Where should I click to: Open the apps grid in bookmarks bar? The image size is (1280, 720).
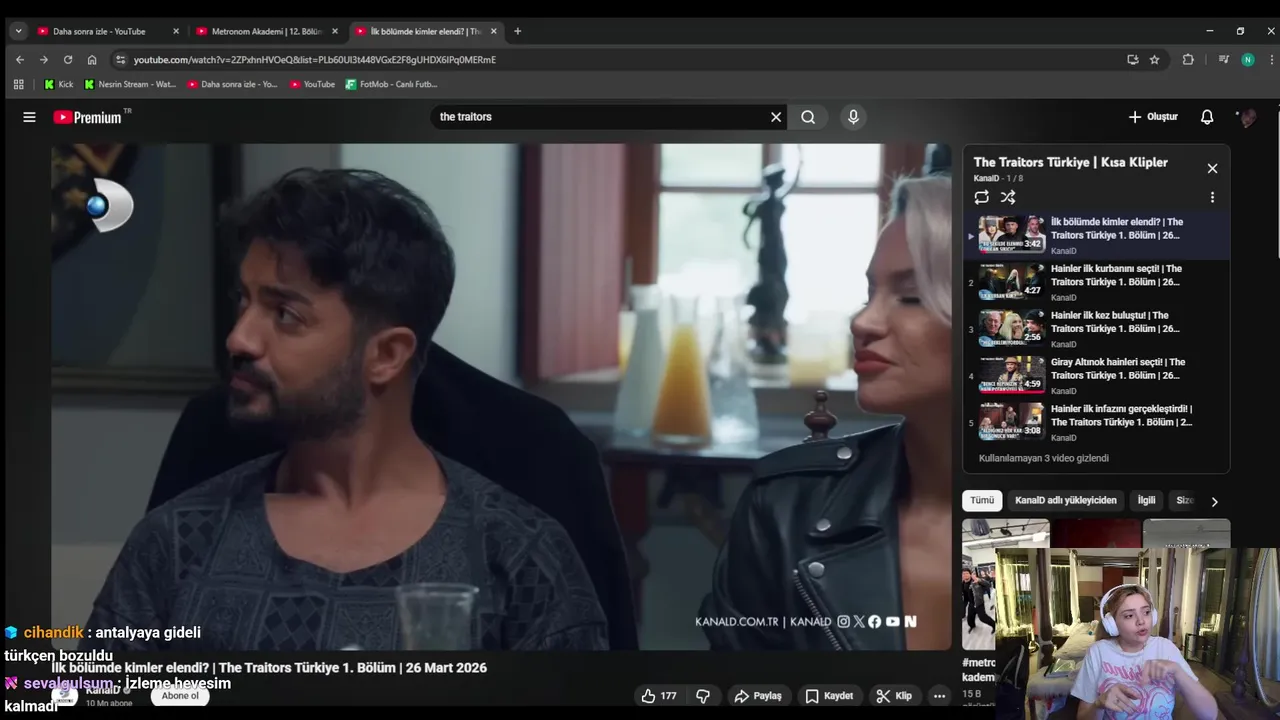[x=18, y=84]
